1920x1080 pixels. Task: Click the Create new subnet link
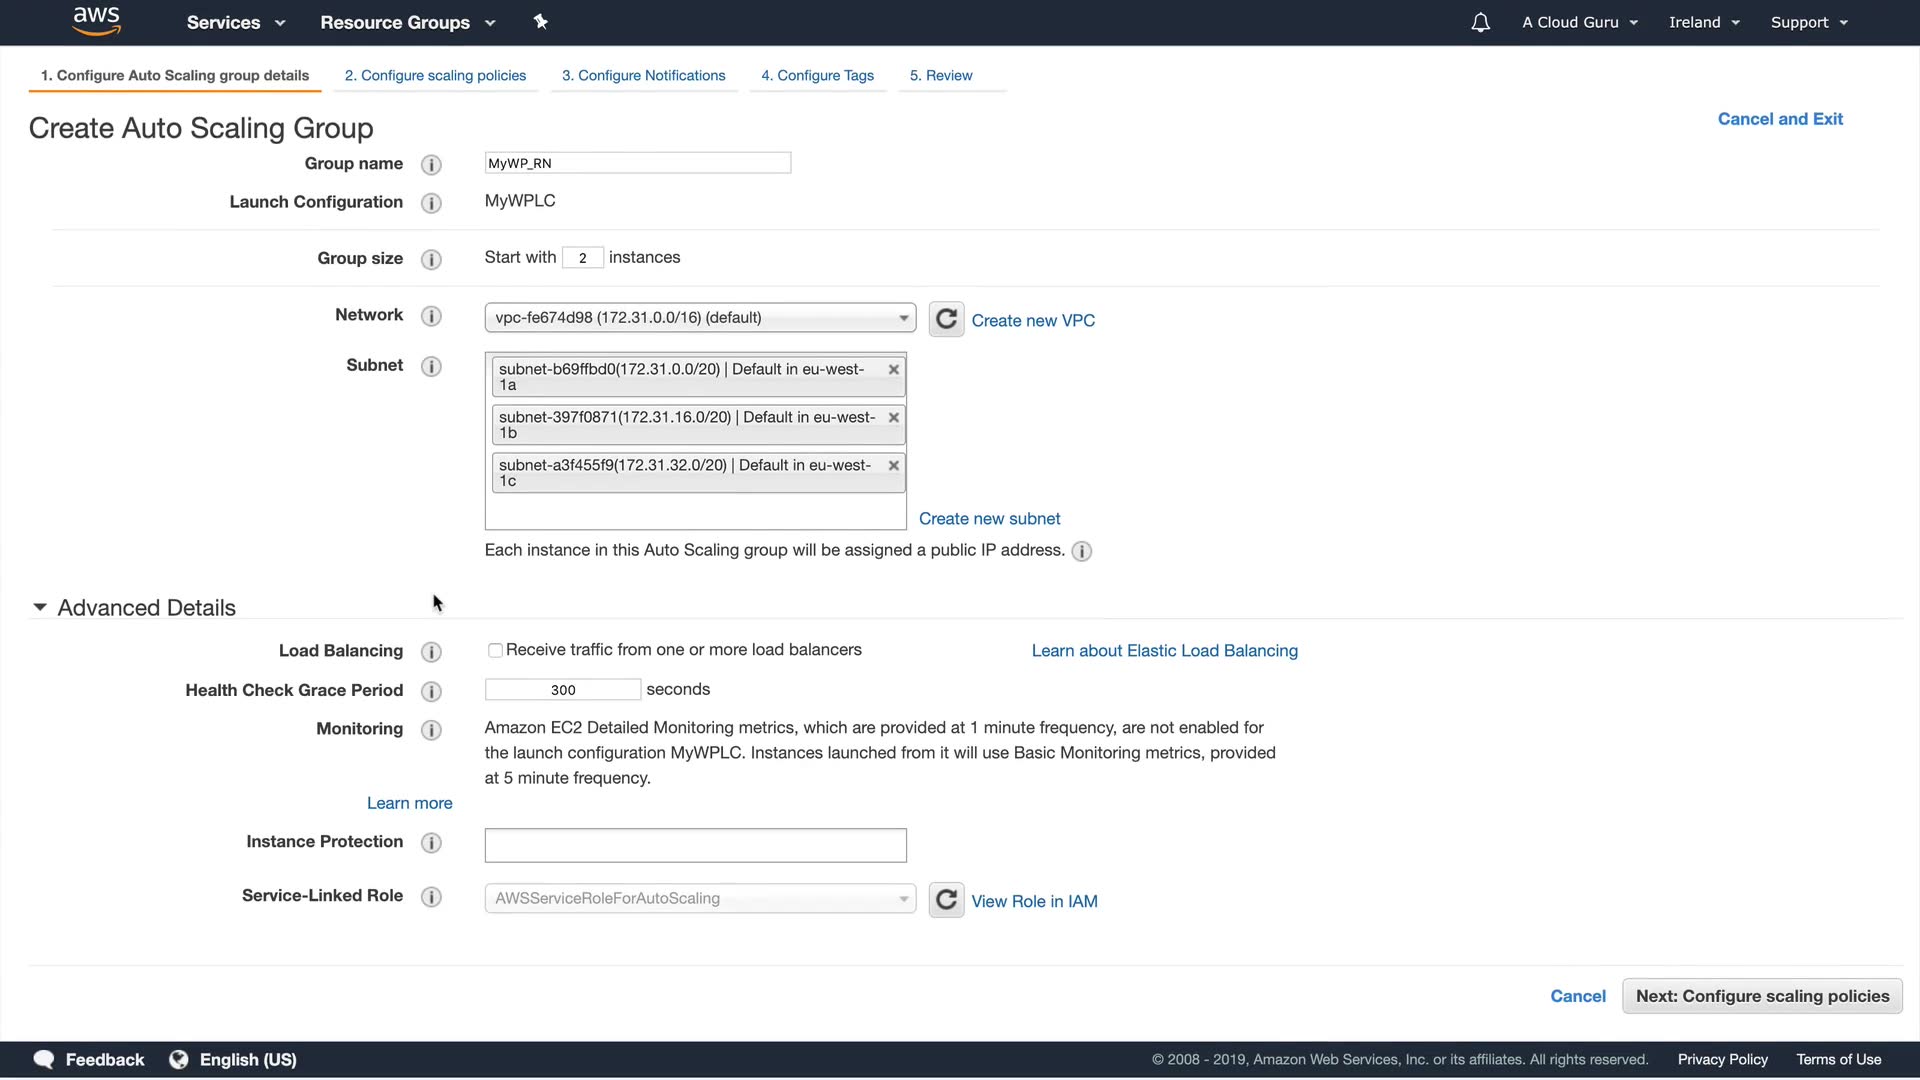(x=989, y=519)
